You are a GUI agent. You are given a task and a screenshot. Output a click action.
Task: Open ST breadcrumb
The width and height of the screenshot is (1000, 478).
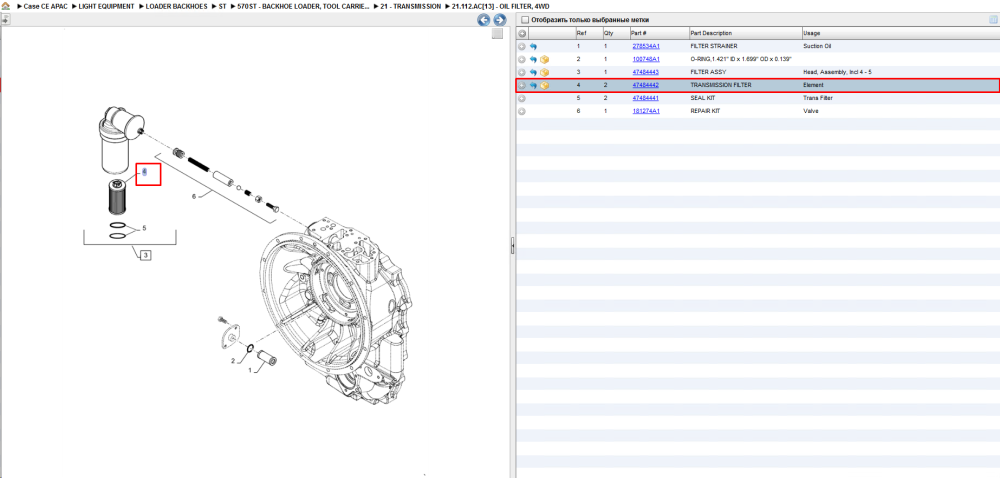pos(223,6)
